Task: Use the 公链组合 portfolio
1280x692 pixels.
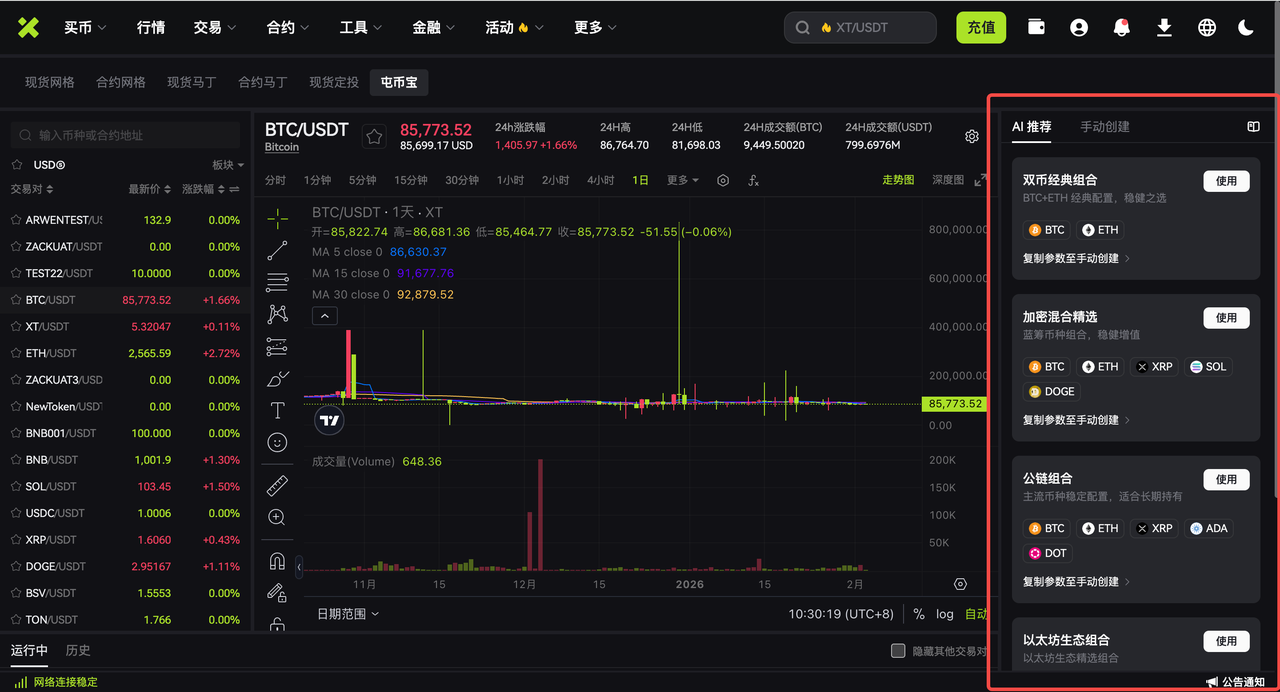Action: pos(1226,479)
